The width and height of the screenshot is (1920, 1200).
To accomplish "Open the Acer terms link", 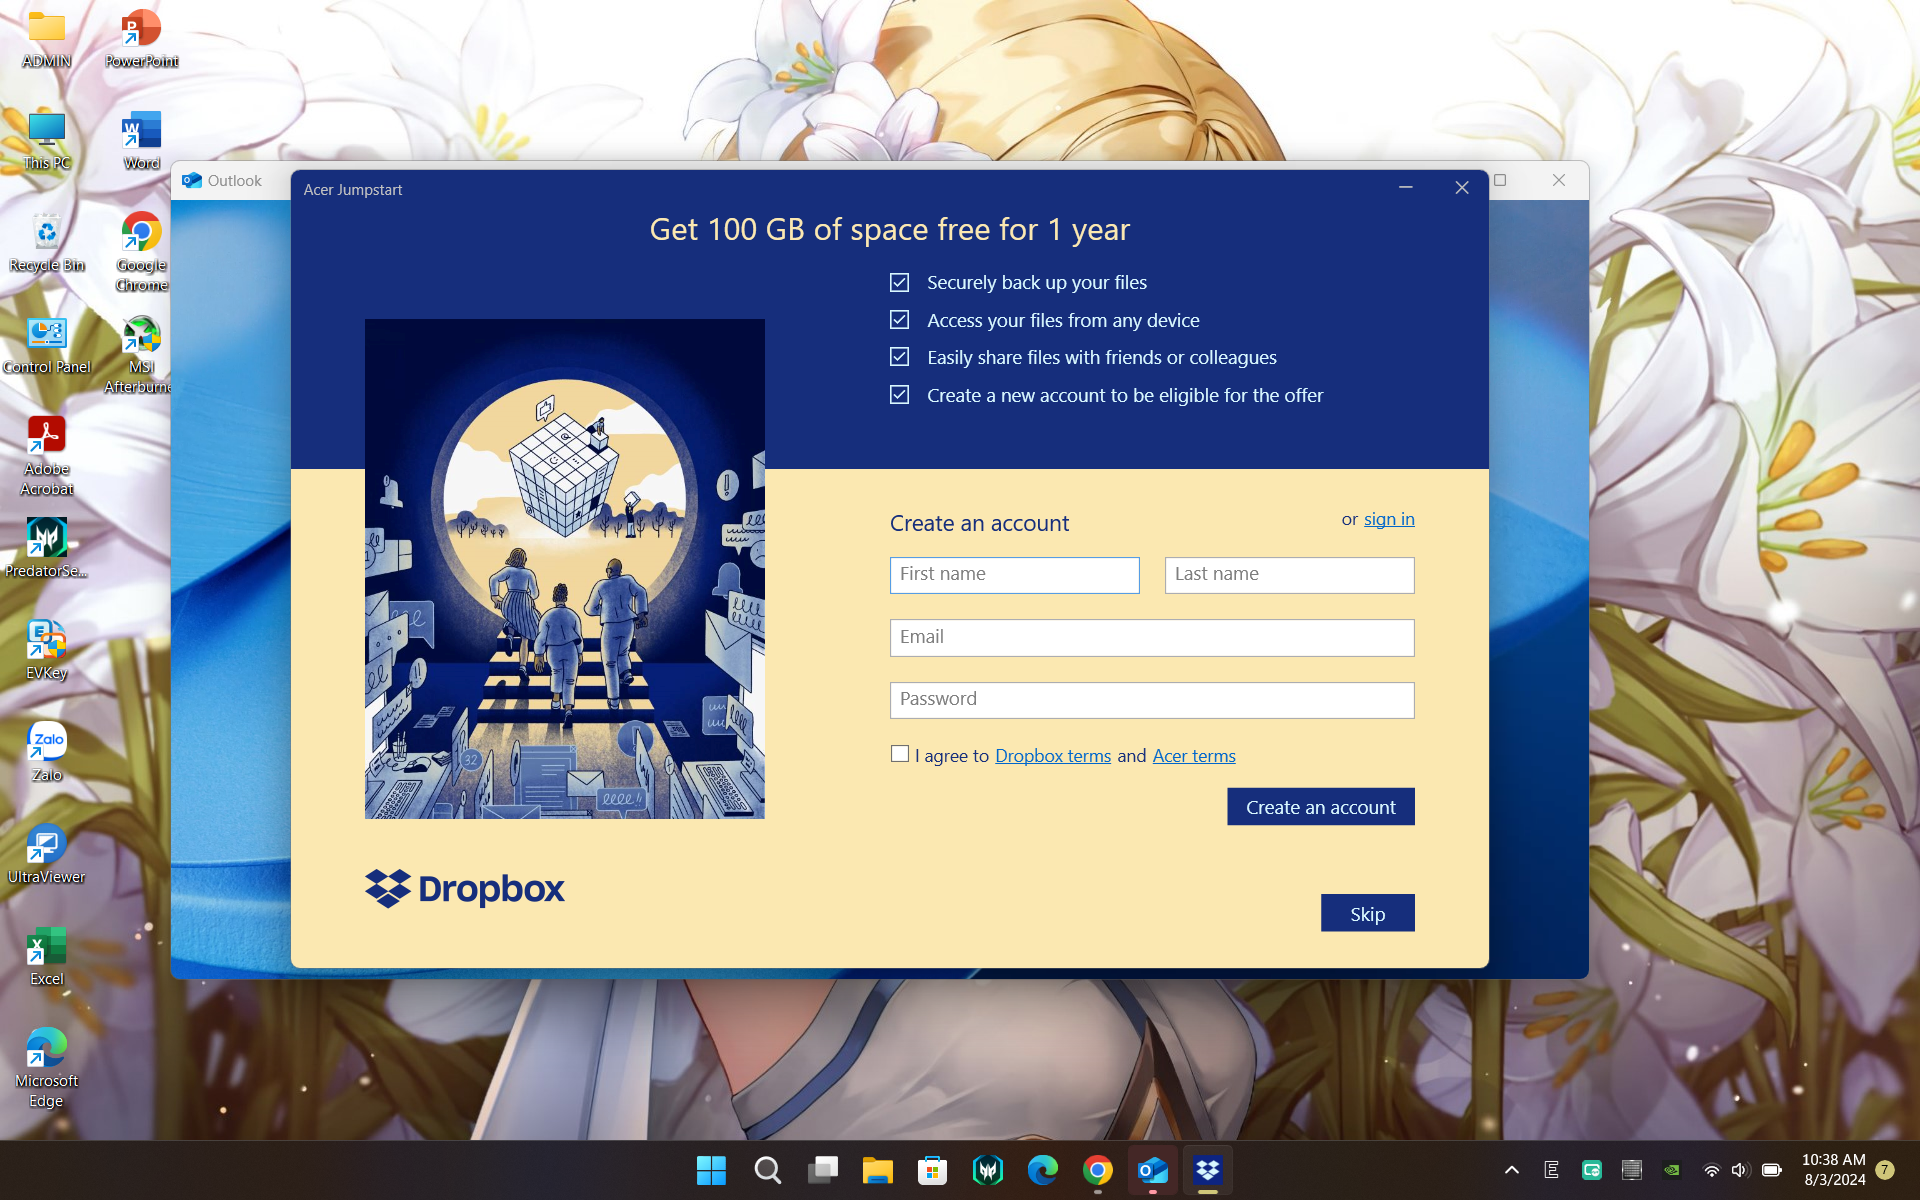I will click(1194, 756).
